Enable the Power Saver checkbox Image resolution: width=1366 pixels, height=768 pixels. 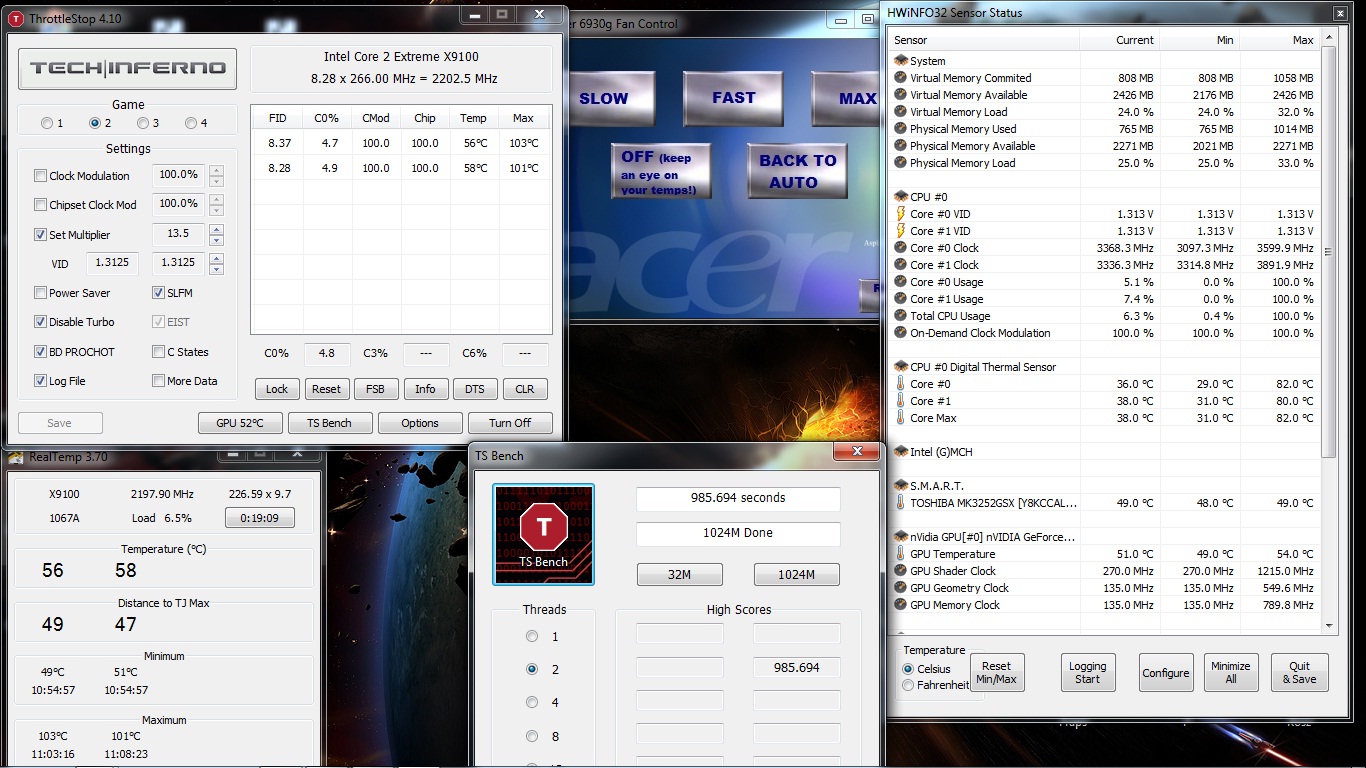click(41, 293)
